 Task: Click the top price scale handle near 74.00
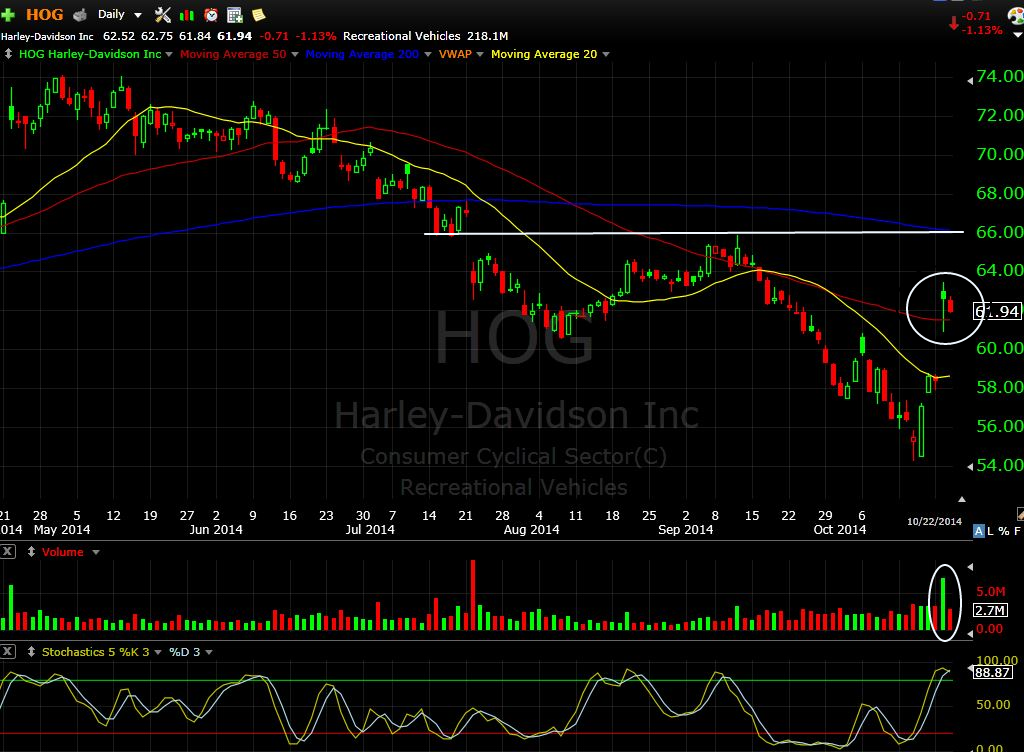(970, 80)
